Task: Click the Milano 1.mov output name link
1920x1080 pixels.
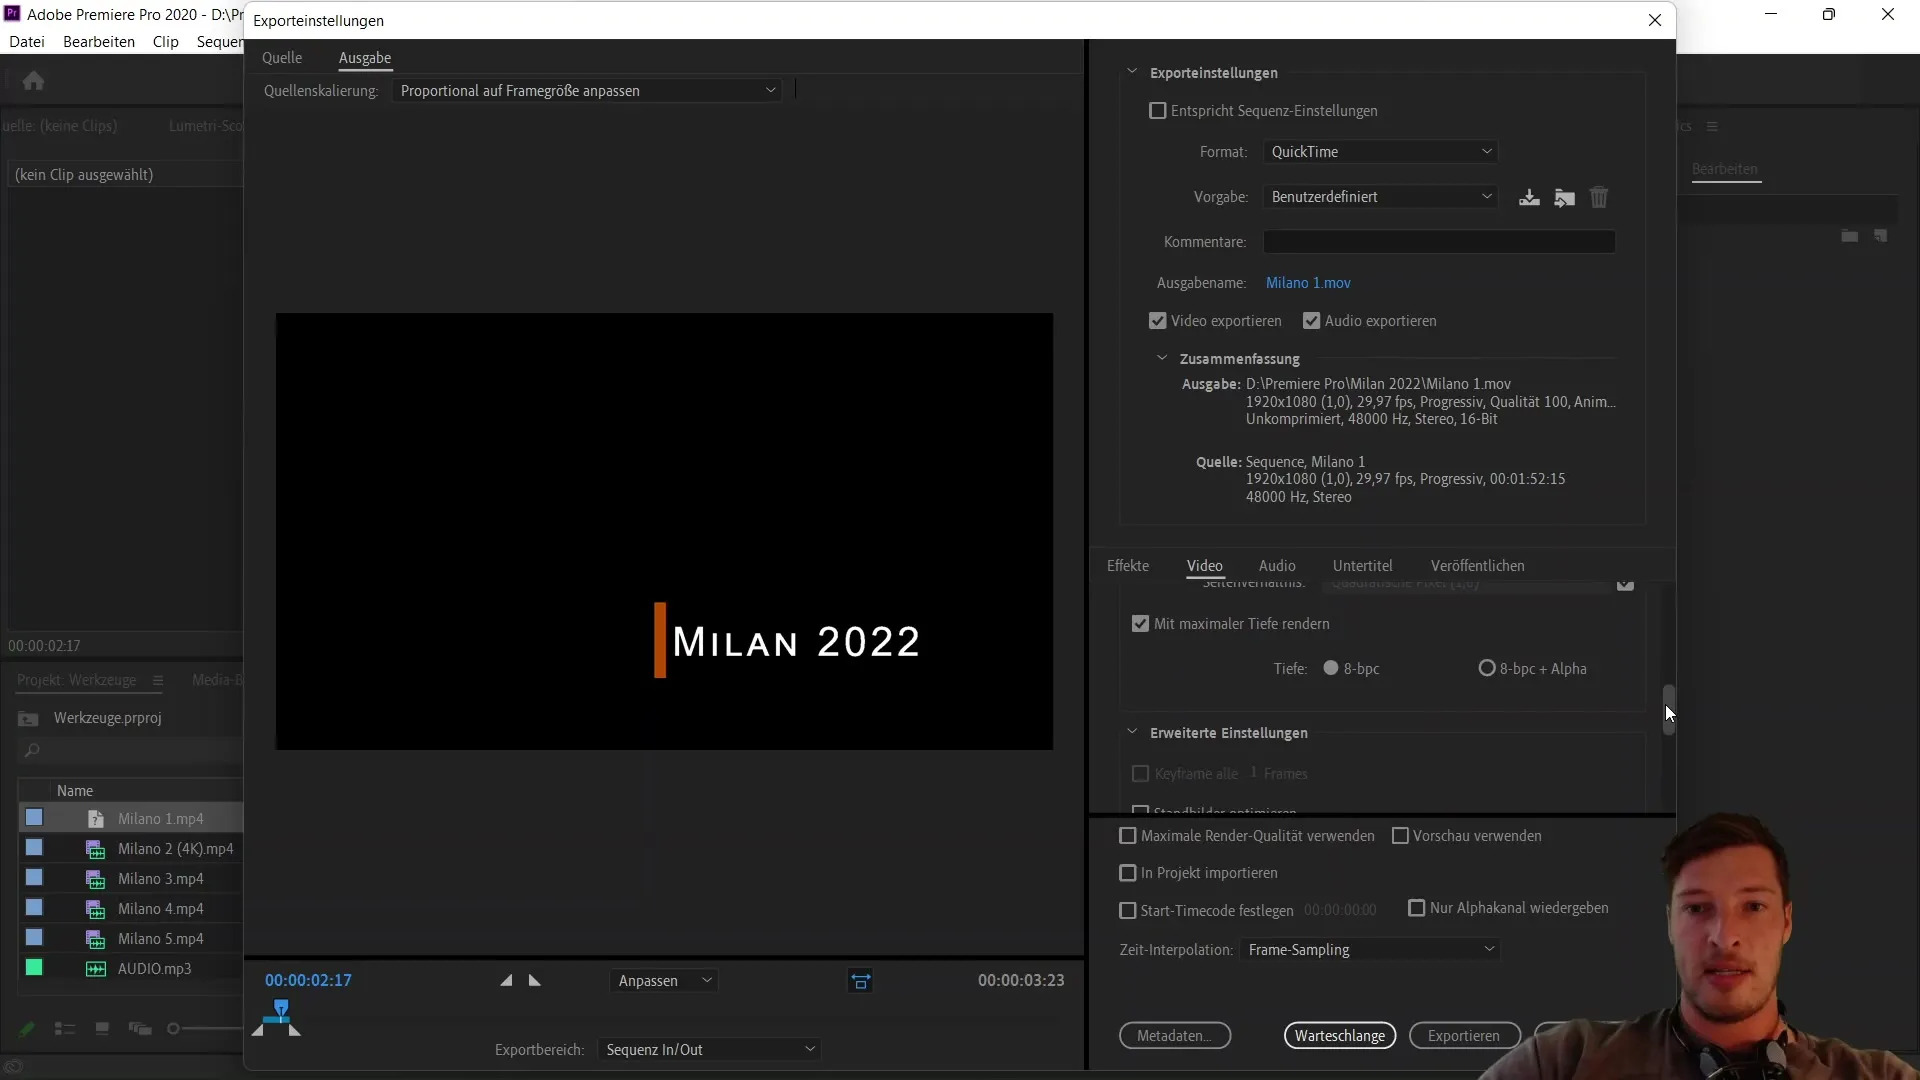Action: [x=1308, y=283]
